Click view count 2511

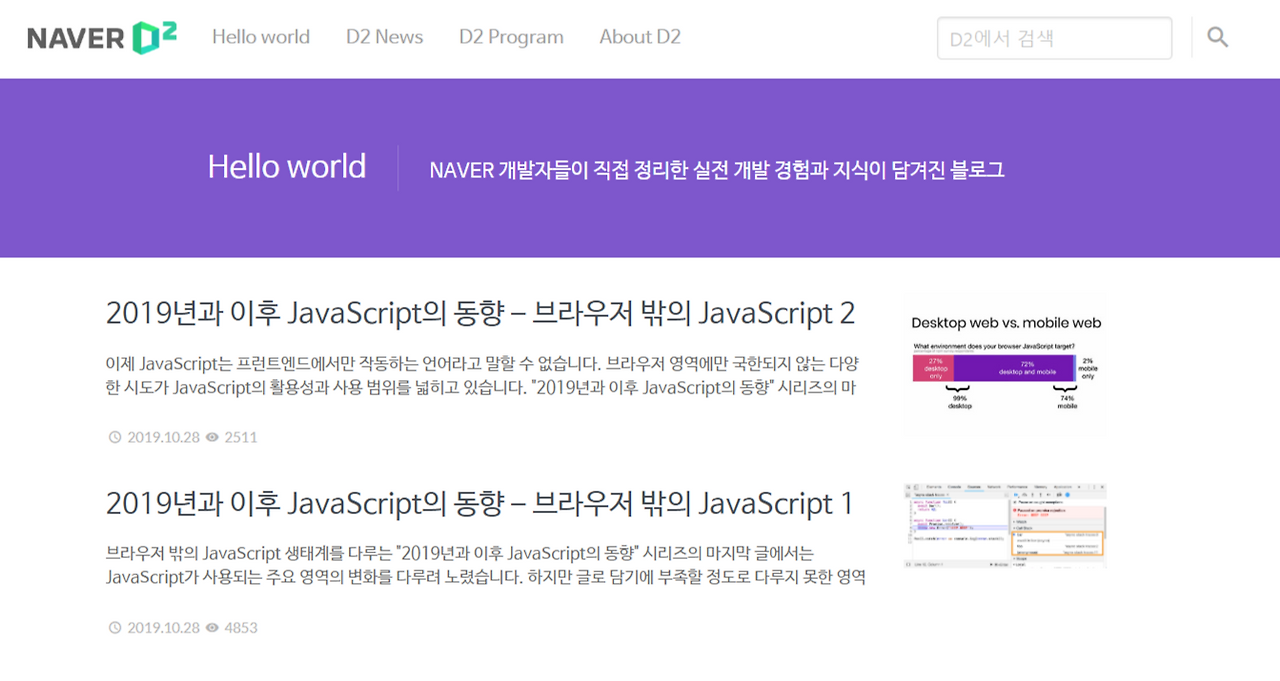click(241, 437)
